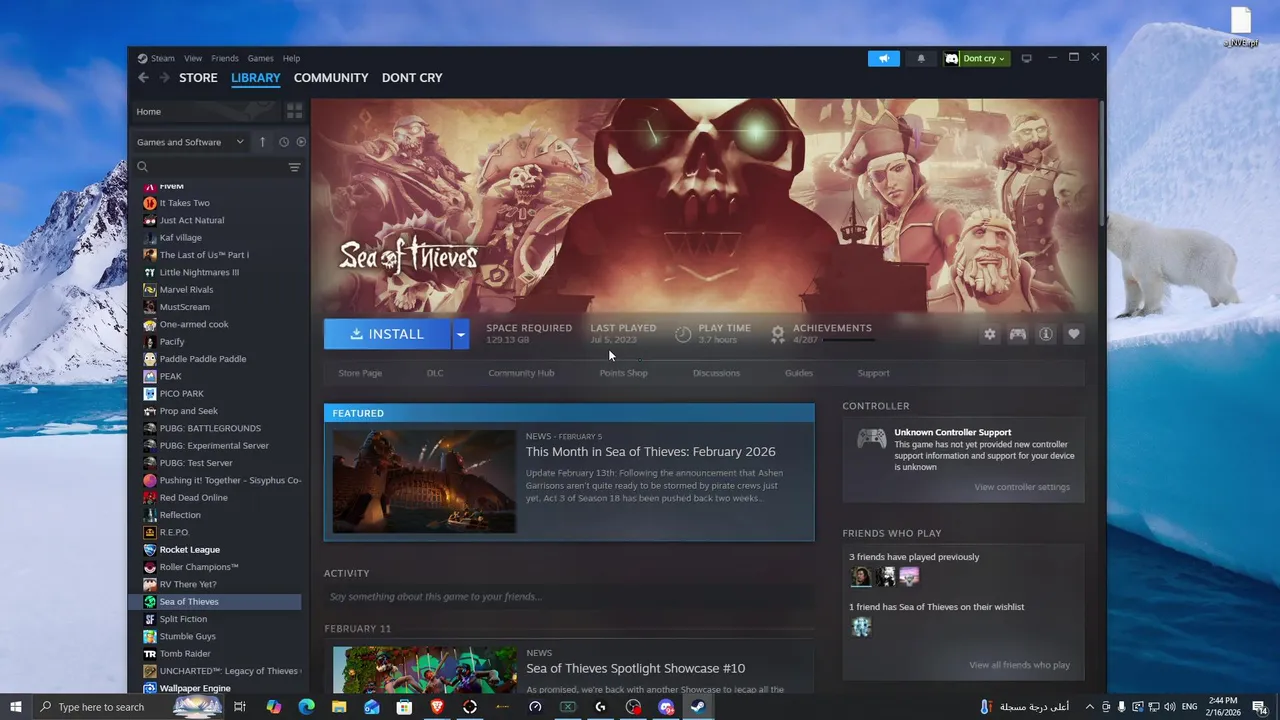Image resolution: width=1280 pixels, height=720 pixels.
Task: Launch Brave browser from the taskbar
Action: tap(437, 707)
